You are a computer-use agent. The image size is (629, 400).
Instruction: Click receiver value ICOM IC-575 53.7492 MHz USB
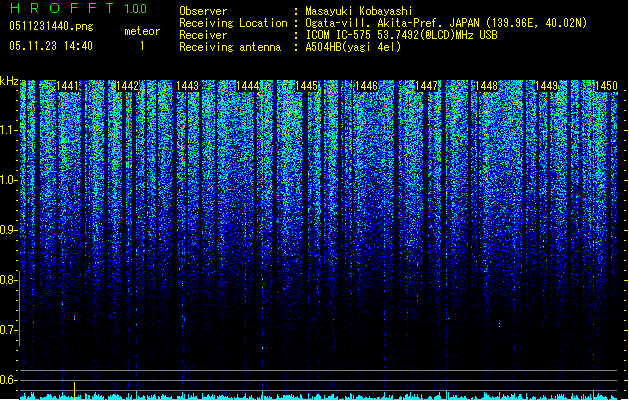pyautogui.click(x=401, y=35)
